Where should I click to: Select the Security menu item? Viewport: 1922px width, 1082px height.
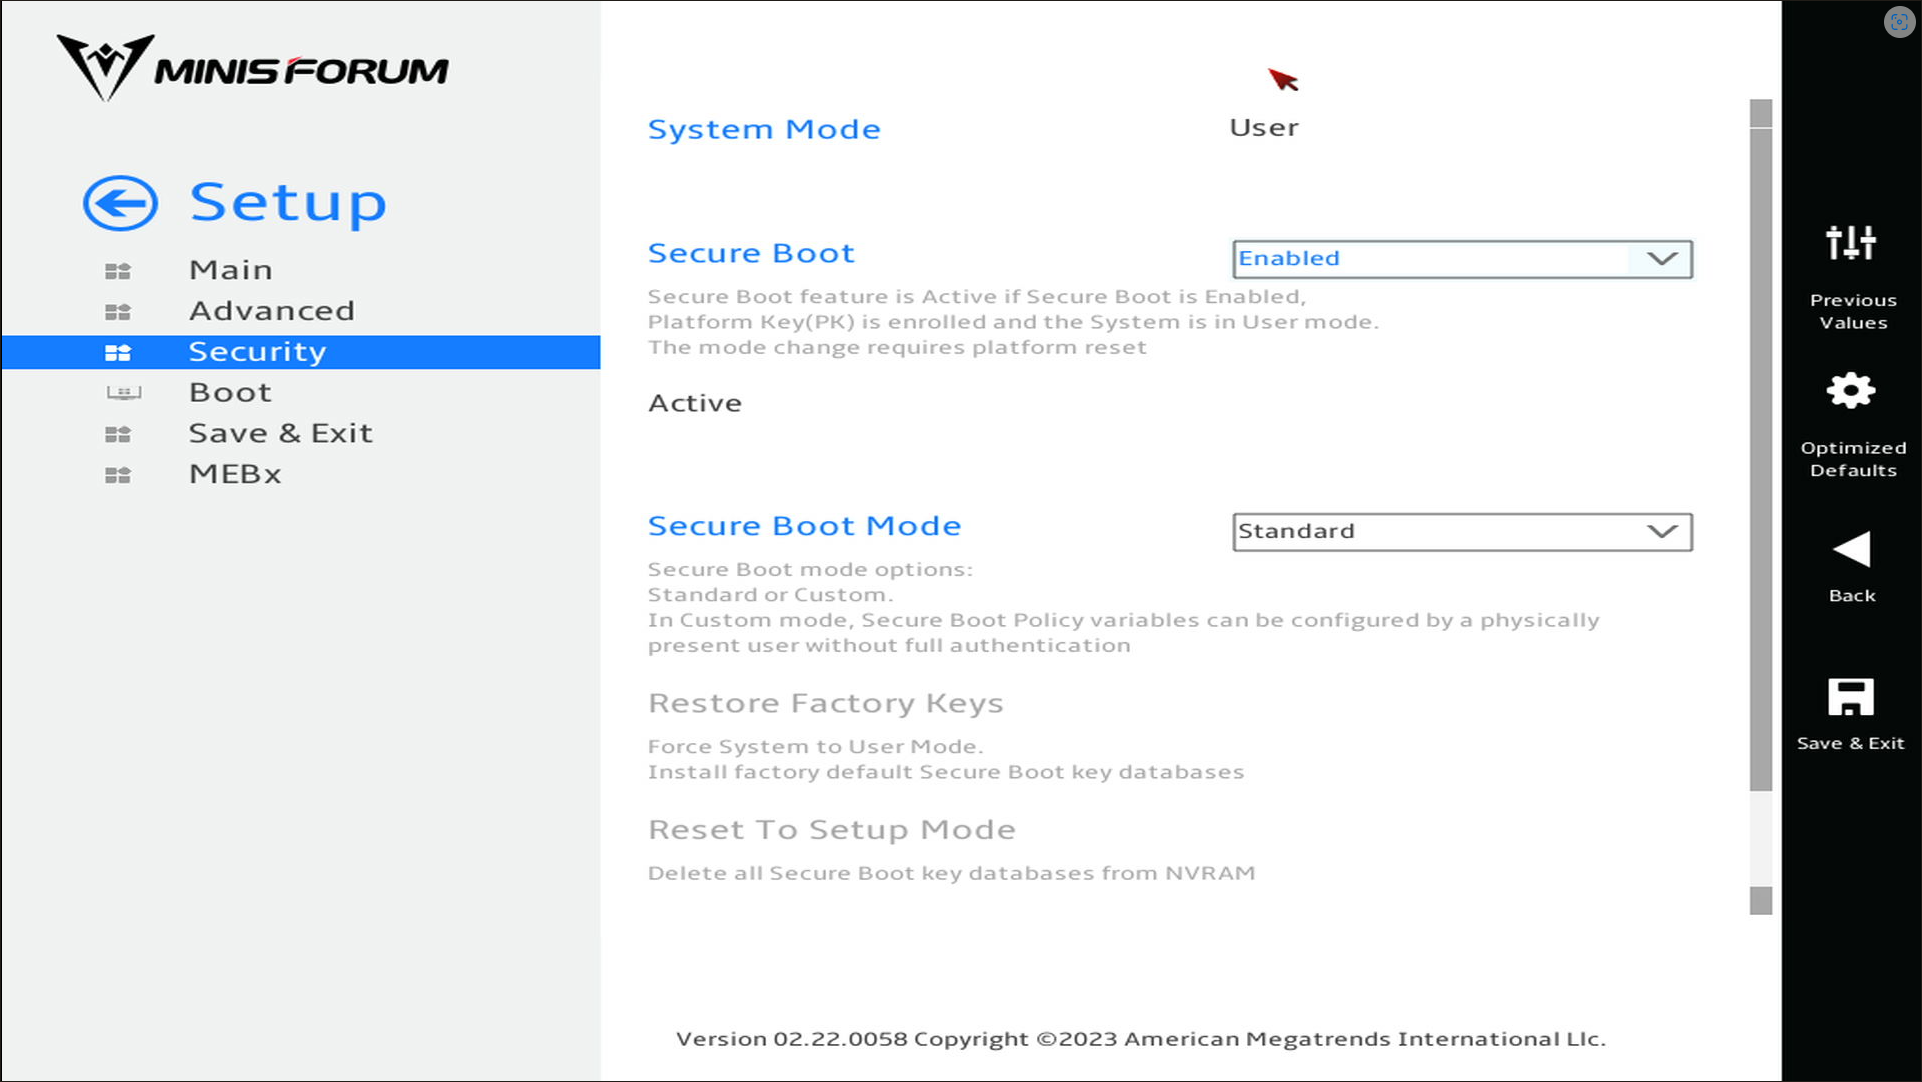coord(257,352)
